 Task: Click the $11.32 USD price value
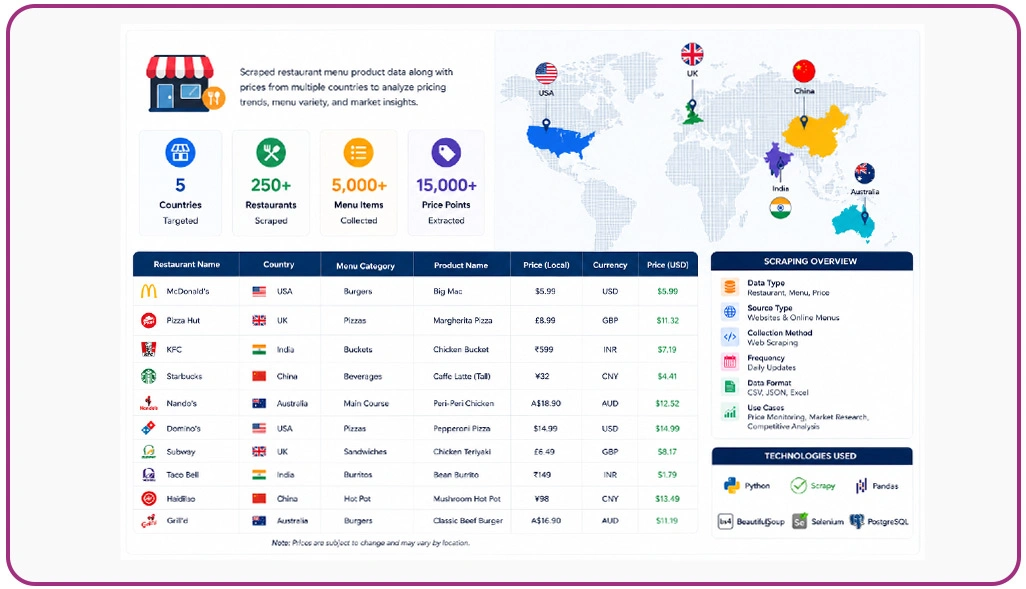pos(667,321)
